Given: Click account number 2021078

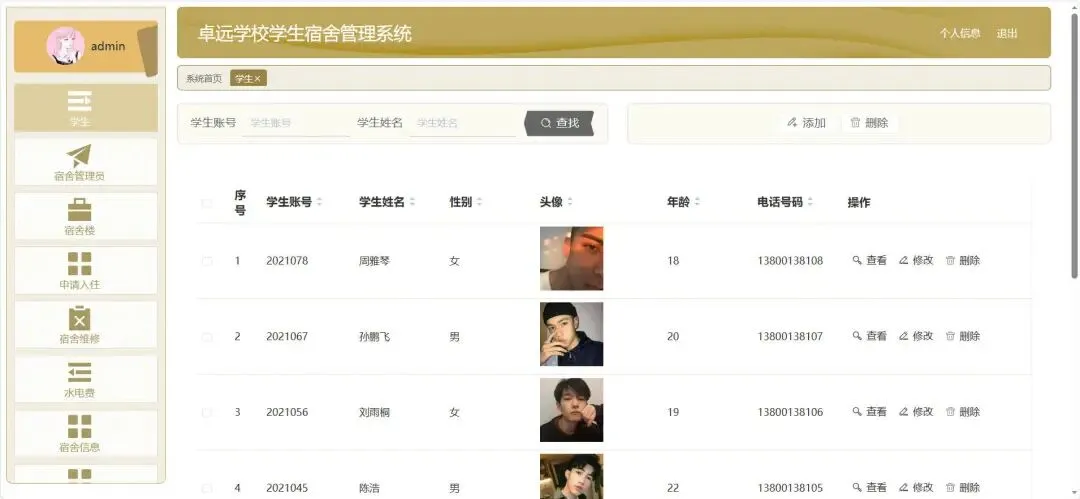Looking at the screenshot, I should (x=287, y=261).
